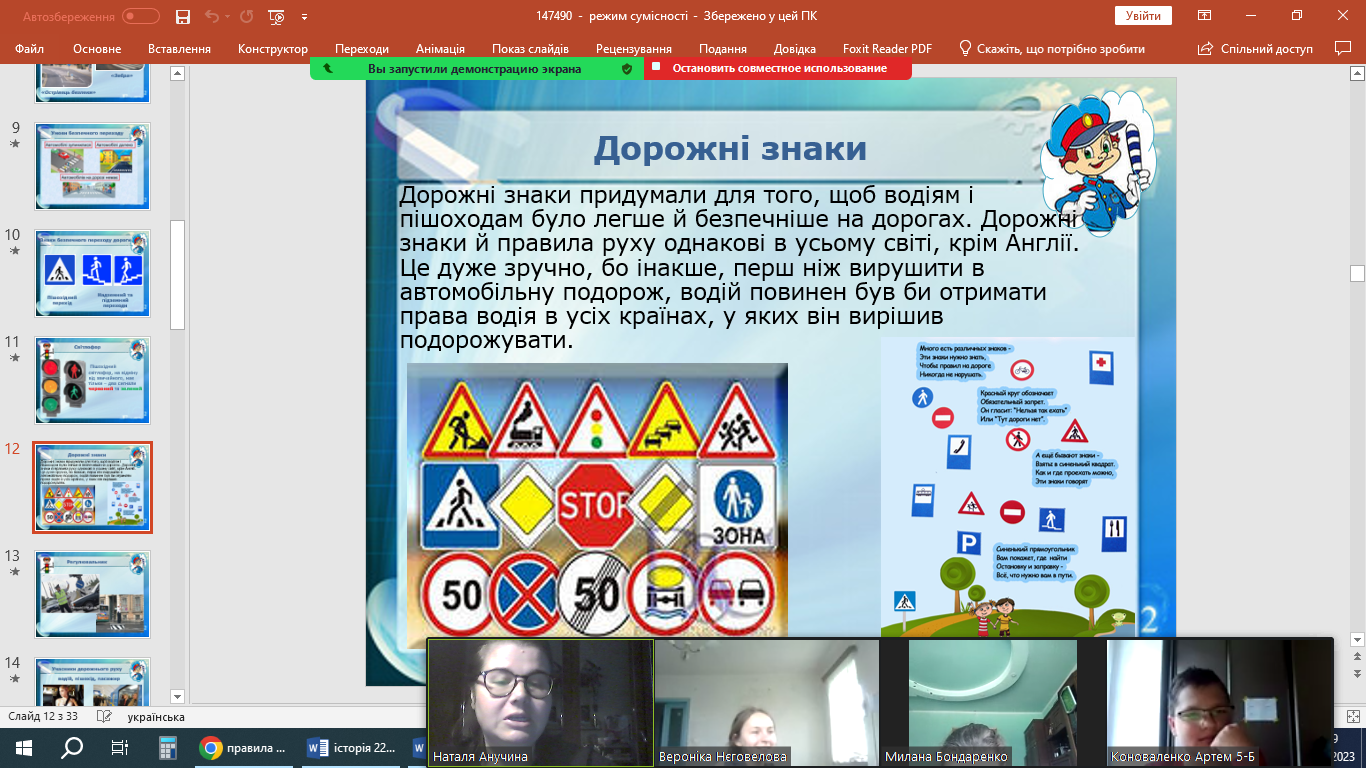Select slide 11 Світлофор thumbnail

pos(92,380)
